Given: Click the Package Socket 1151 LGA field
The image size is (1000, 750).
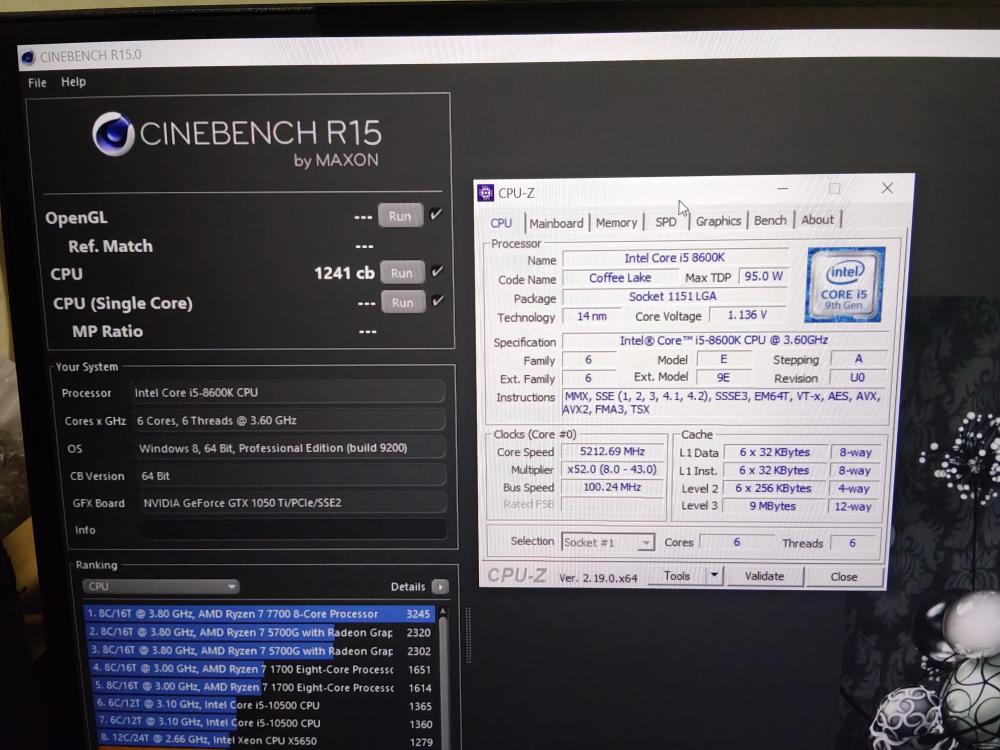Looking at the screenshot, I should click(x=673, y=297).
